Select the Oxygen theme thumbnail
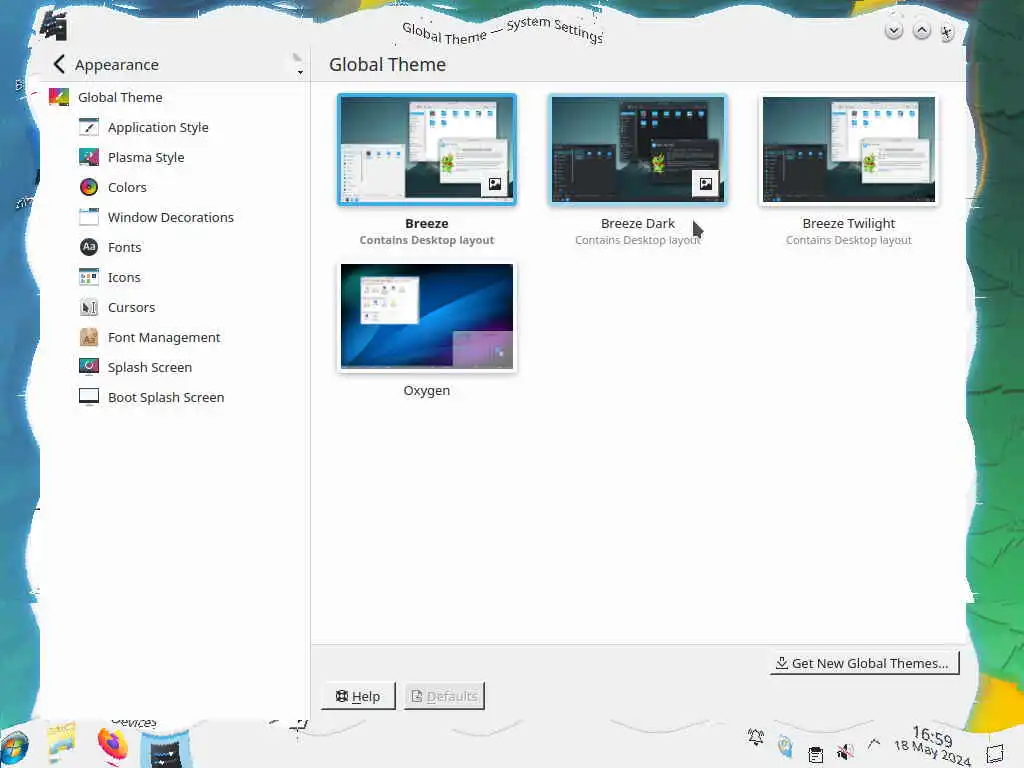 pos(427,317)
